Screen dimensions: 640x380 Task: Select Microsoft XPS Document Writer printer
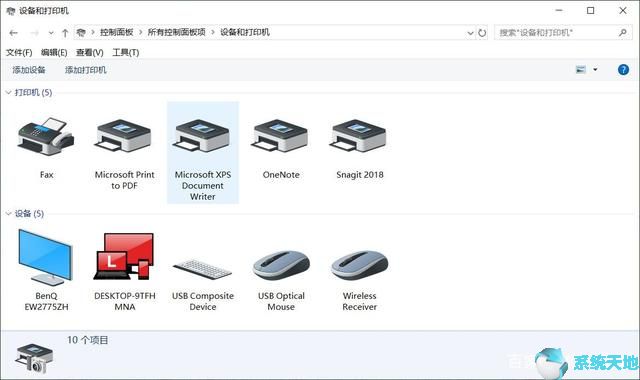(x=202, y=152)
